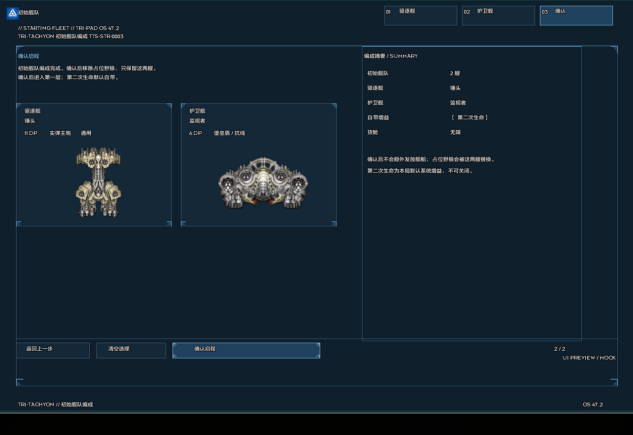Click the 护卫舰 title on the right ship card
The image size is (633, 435).
point(197,111)
